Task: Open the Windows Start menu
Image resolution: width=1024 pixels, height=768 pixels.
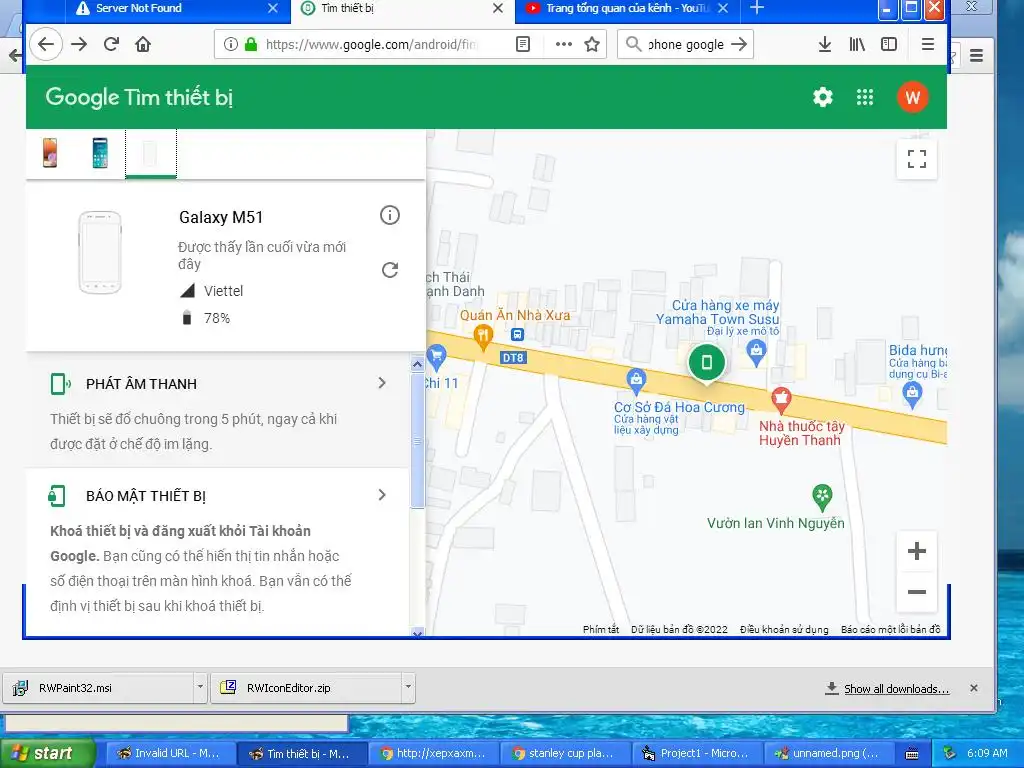Action: 47,753
